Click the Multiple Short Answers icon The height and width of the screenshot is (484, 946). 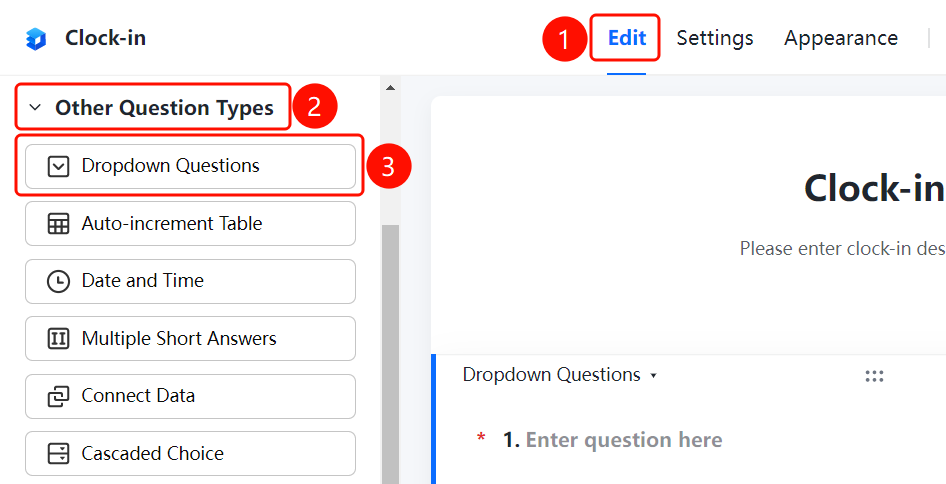(x=59, y=339)
